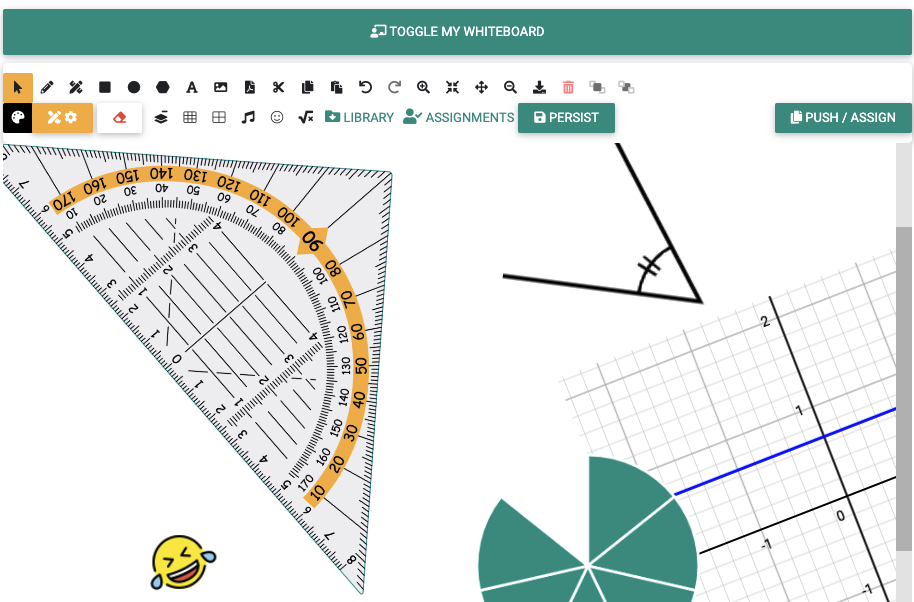The width and height of the screenshot is (914, 602).
Task: Send object to back icon
Action: pyautogui.click(x=626, y=87)
